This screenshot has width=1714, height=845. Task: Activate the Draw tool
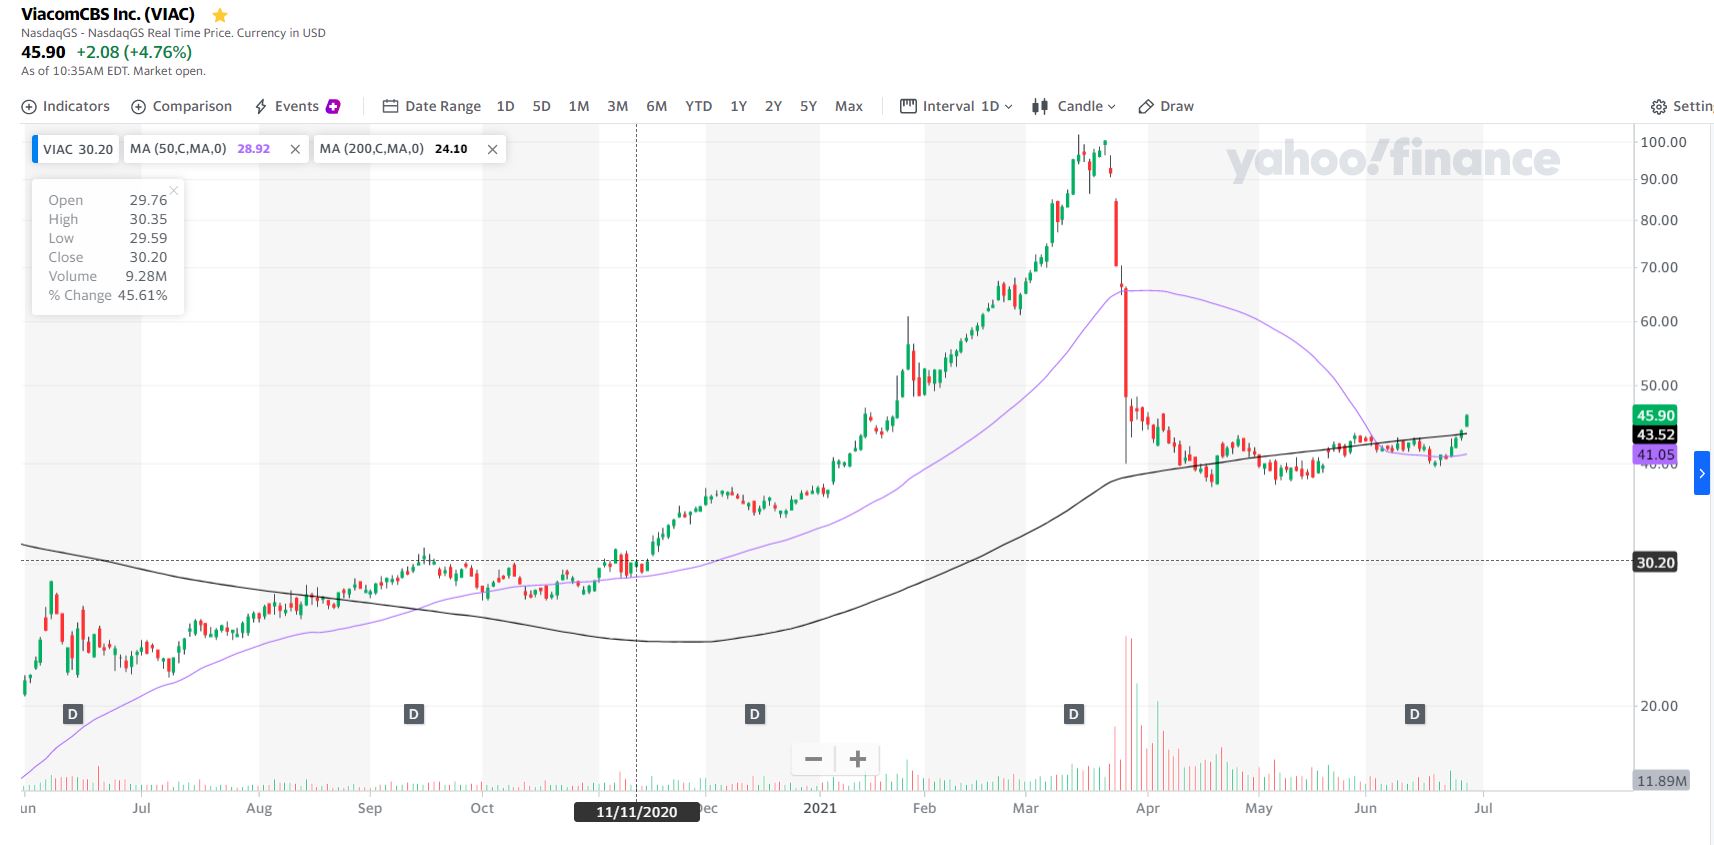click(1166, 106)
